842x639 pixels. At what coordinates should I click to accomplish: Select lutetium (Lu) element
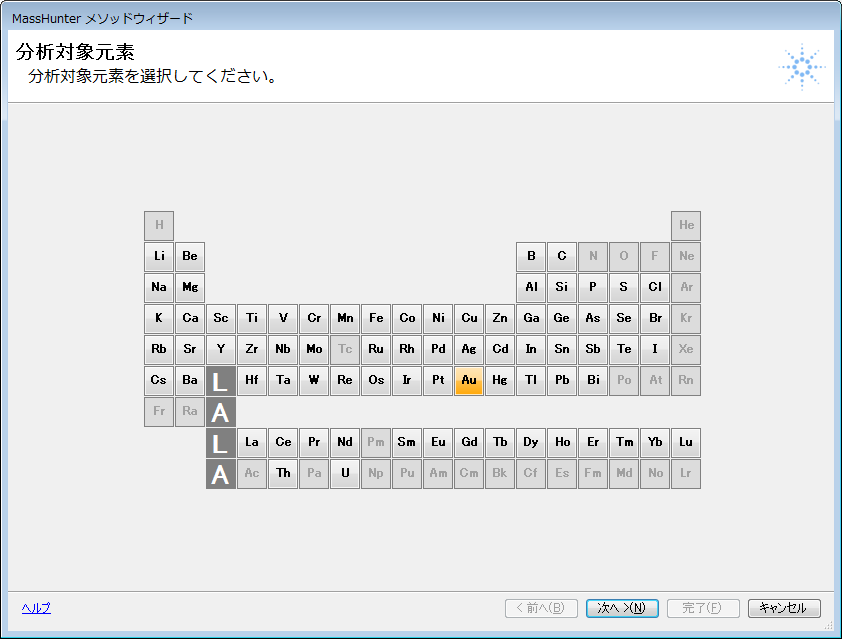click(686, 443)
